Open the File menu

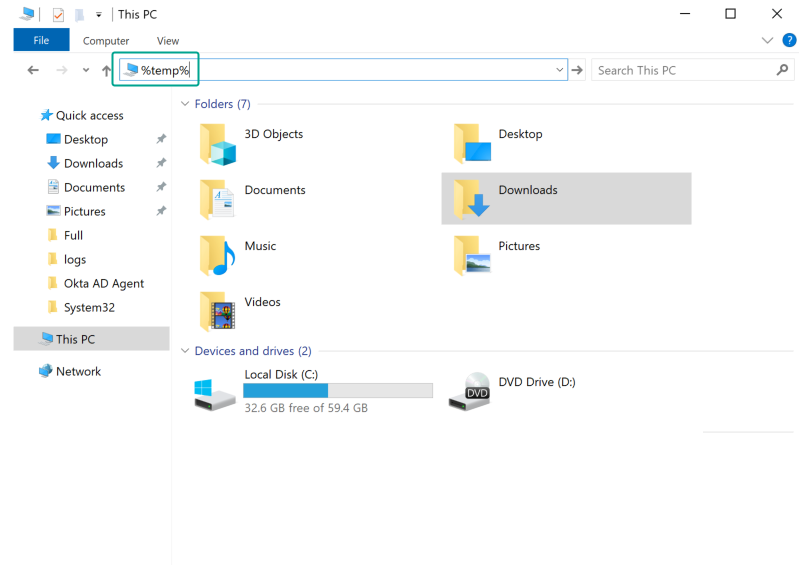41,41
